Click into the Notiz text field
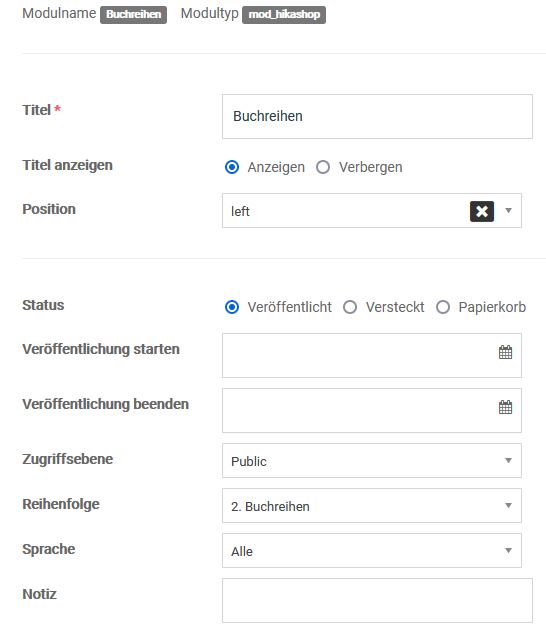 (377, 601)
